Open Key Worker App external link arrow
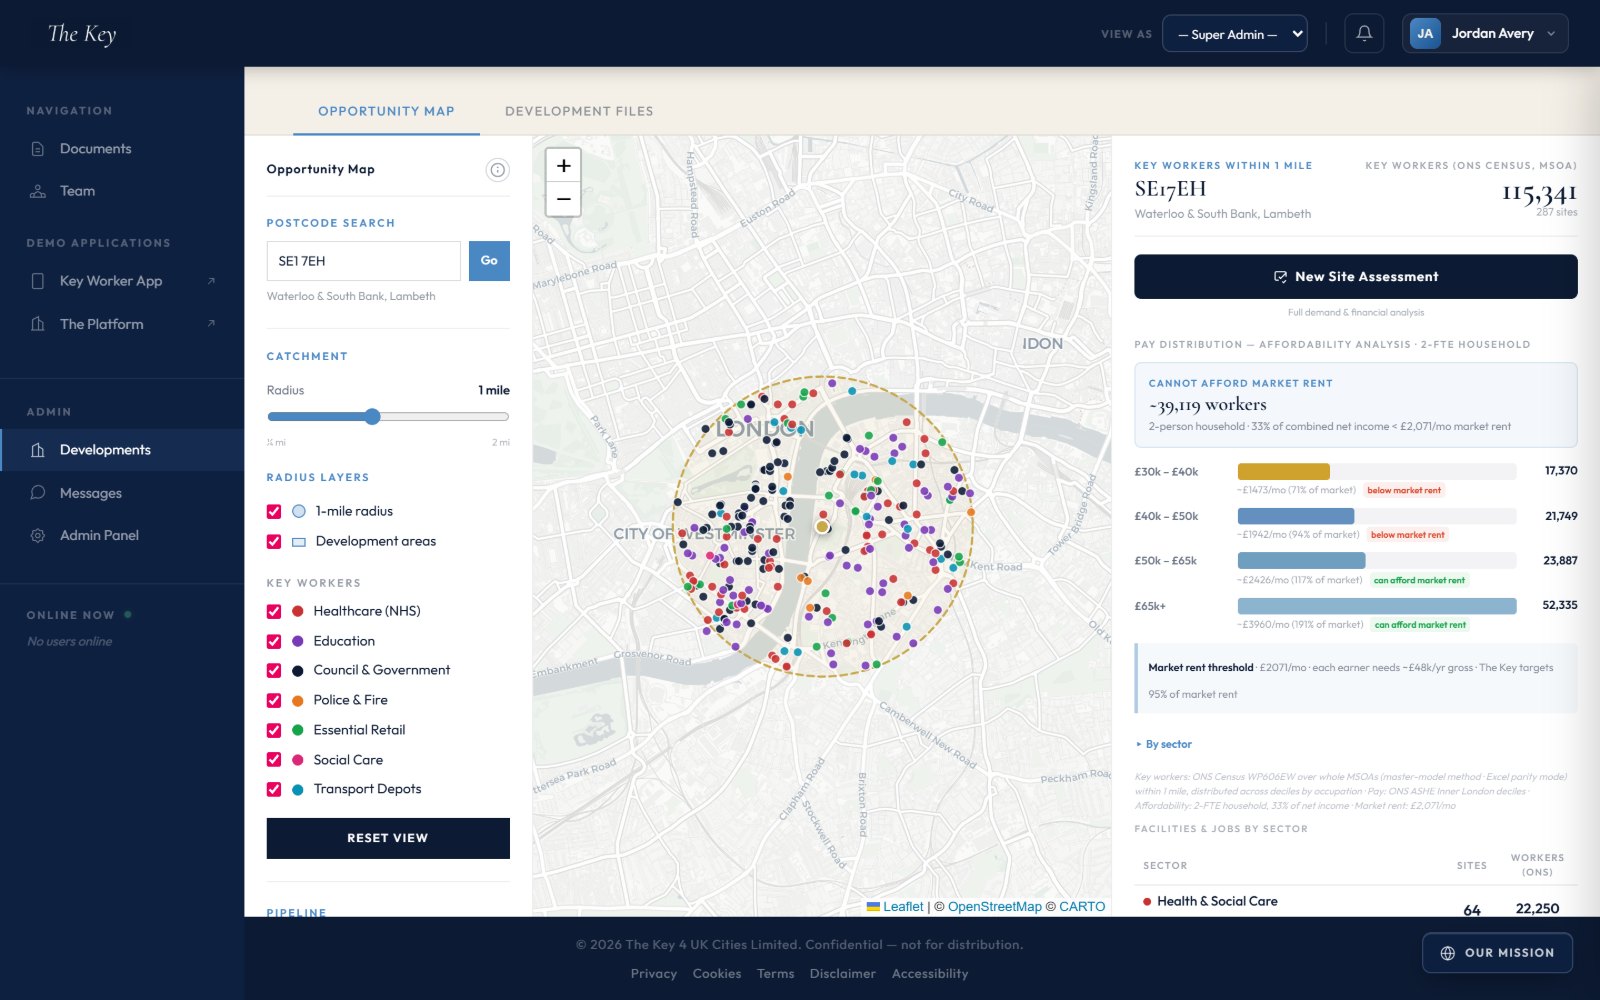 pyautogui.click(x=211, y=281)
